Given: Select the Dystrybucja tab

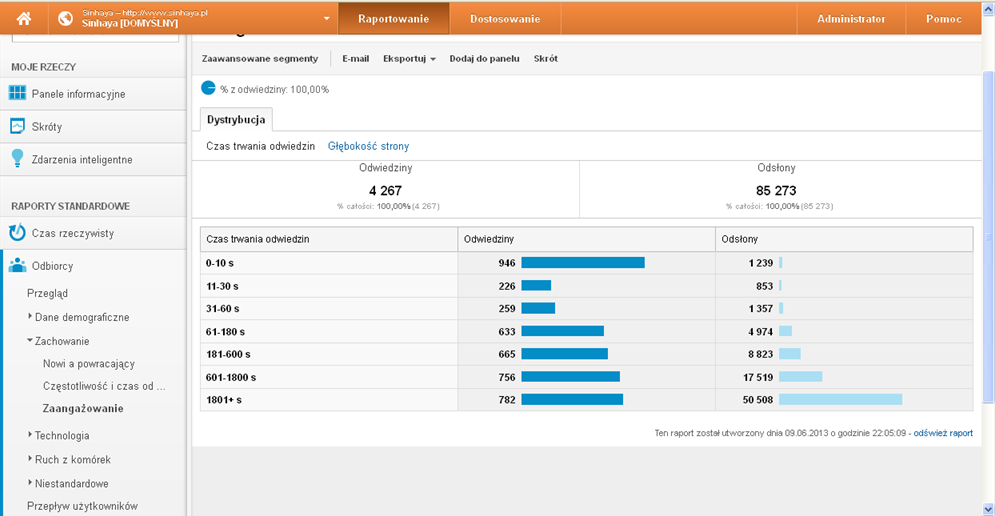Looking at the screenshot, I should coord(235,120).
